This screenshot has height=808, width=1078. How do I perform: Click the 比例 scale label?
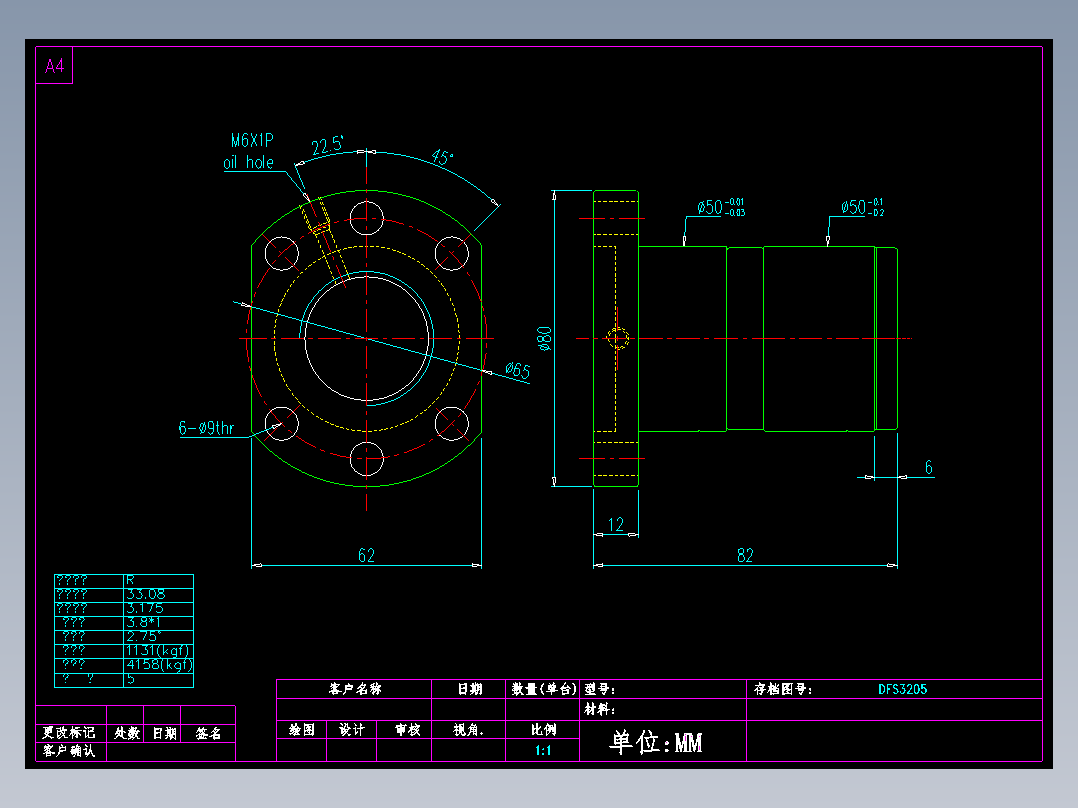[543, 730]
